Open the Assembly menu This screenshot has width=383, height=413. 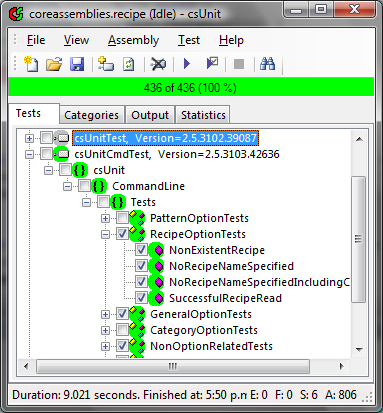point(133,40)
